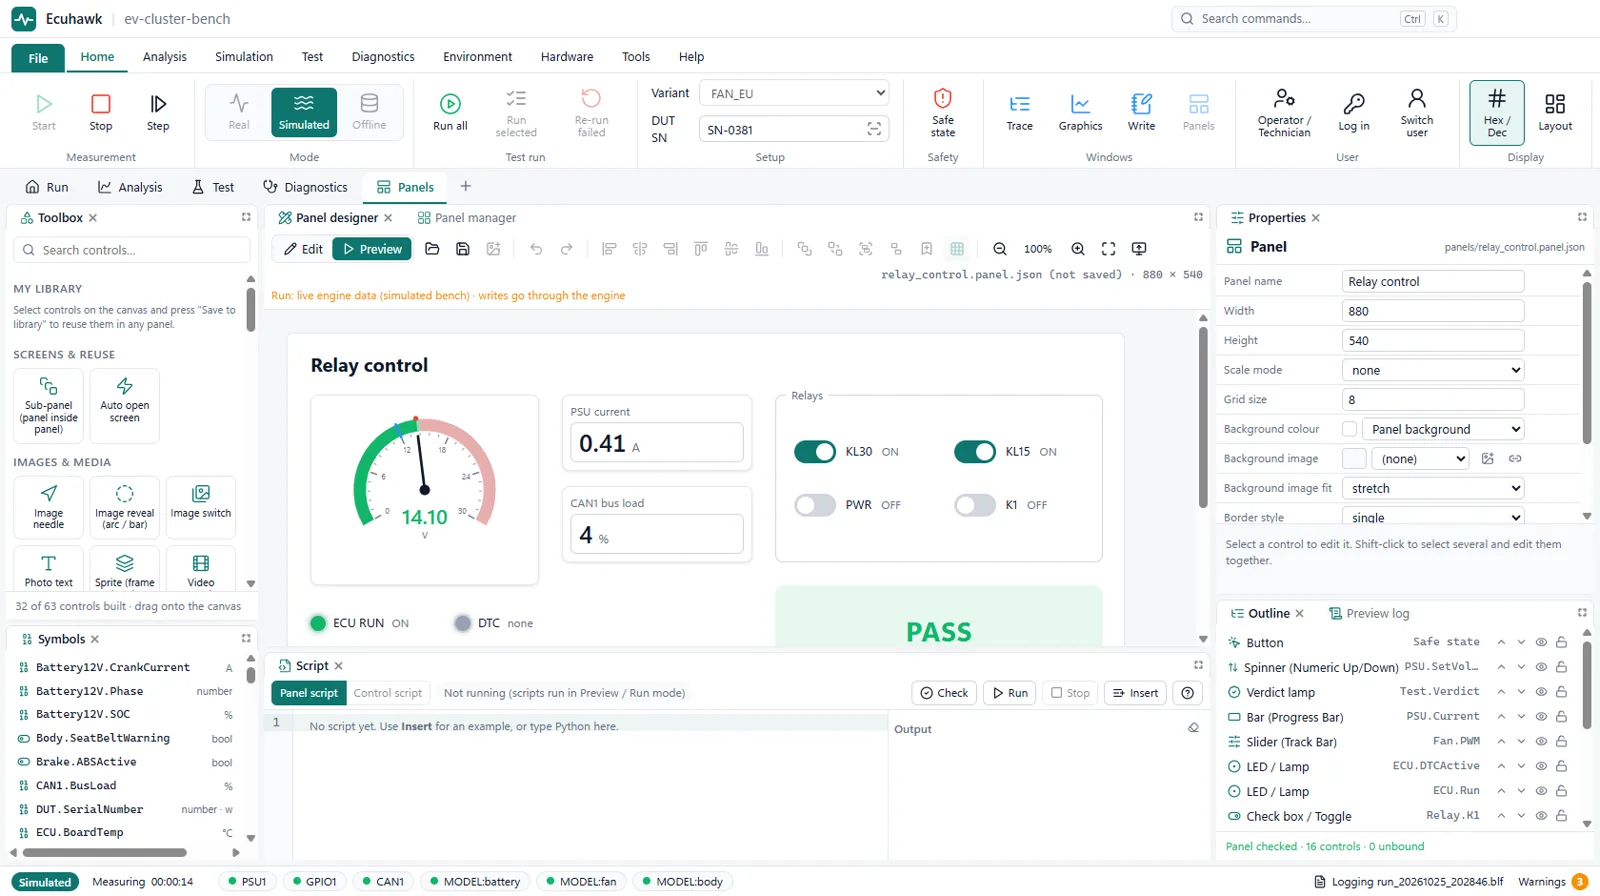Zoom out the panel canvas

[x=1000, y=249]
